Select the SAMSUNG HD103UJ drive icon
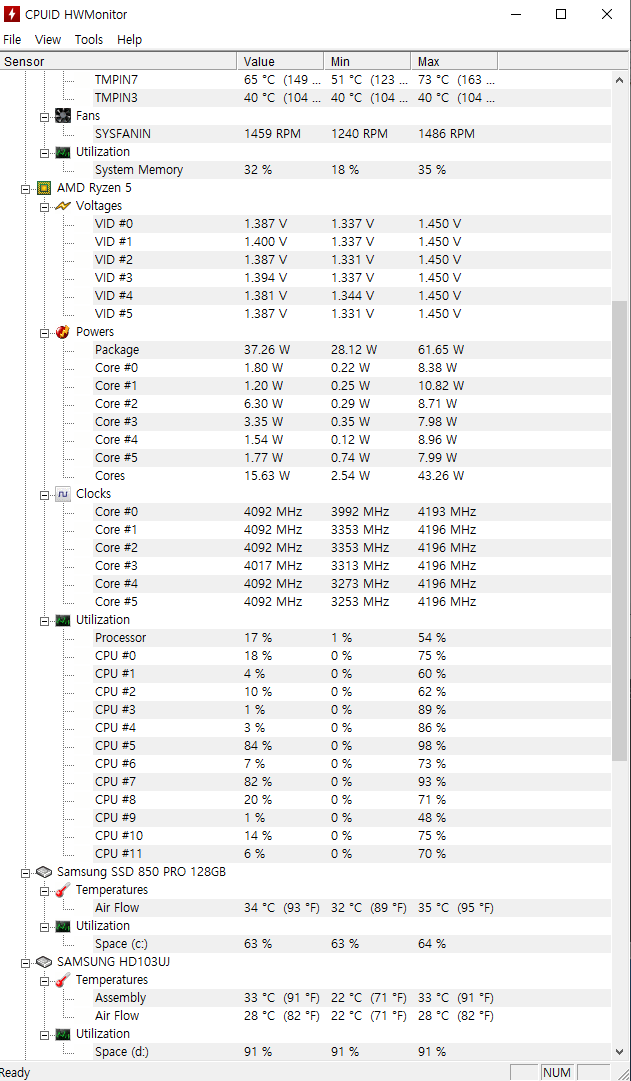This screenshot has width=631, height=1081. (43, 961)
